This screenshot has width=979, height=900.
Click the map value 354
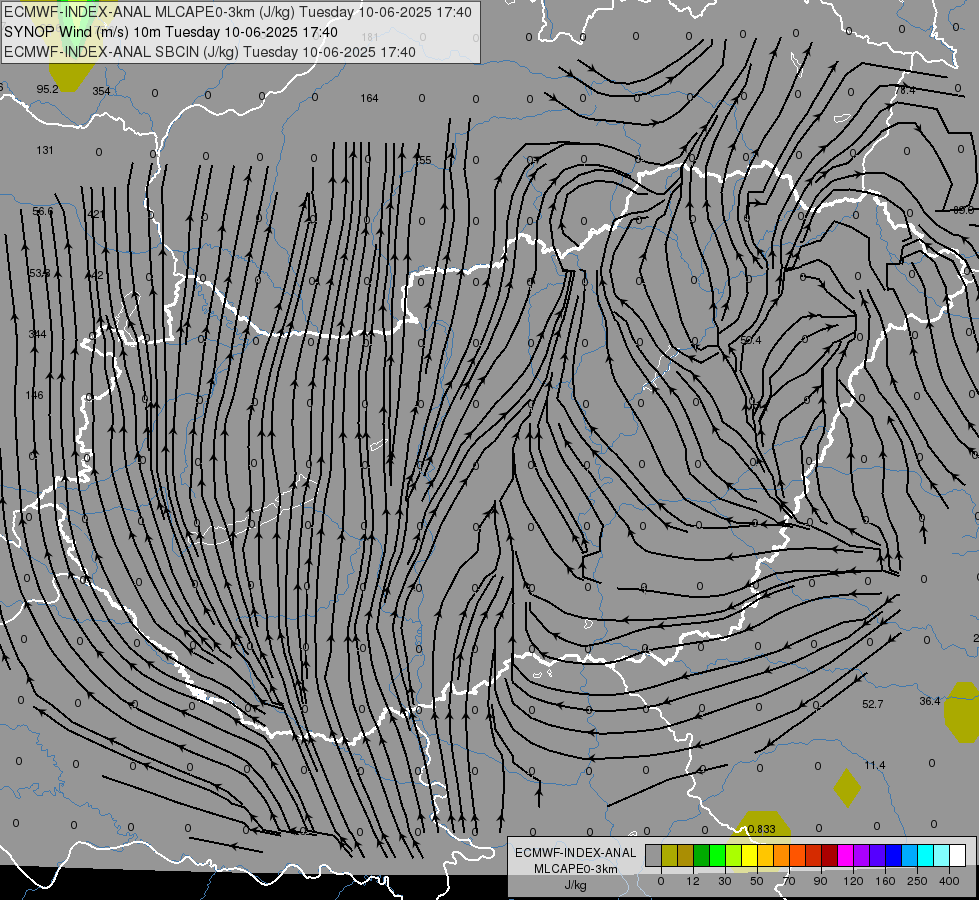pyautogui.click(x=101, y=91)
